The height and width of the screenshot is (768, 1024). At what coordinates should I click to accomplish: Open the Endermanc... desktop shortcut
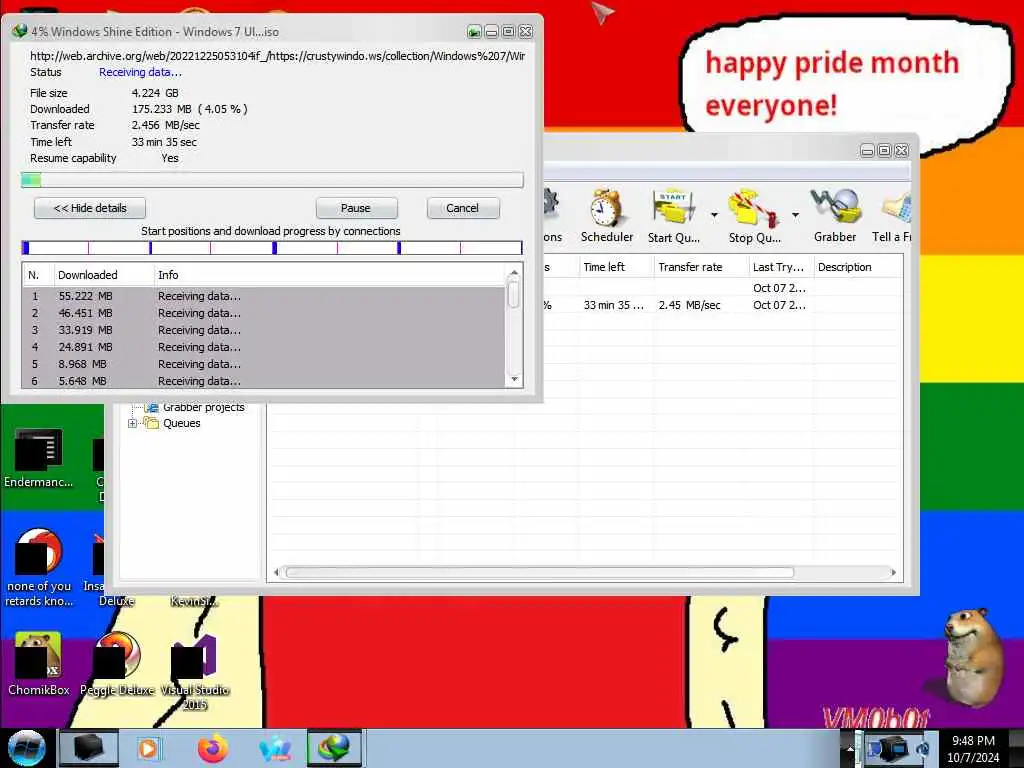coord(38,458)
